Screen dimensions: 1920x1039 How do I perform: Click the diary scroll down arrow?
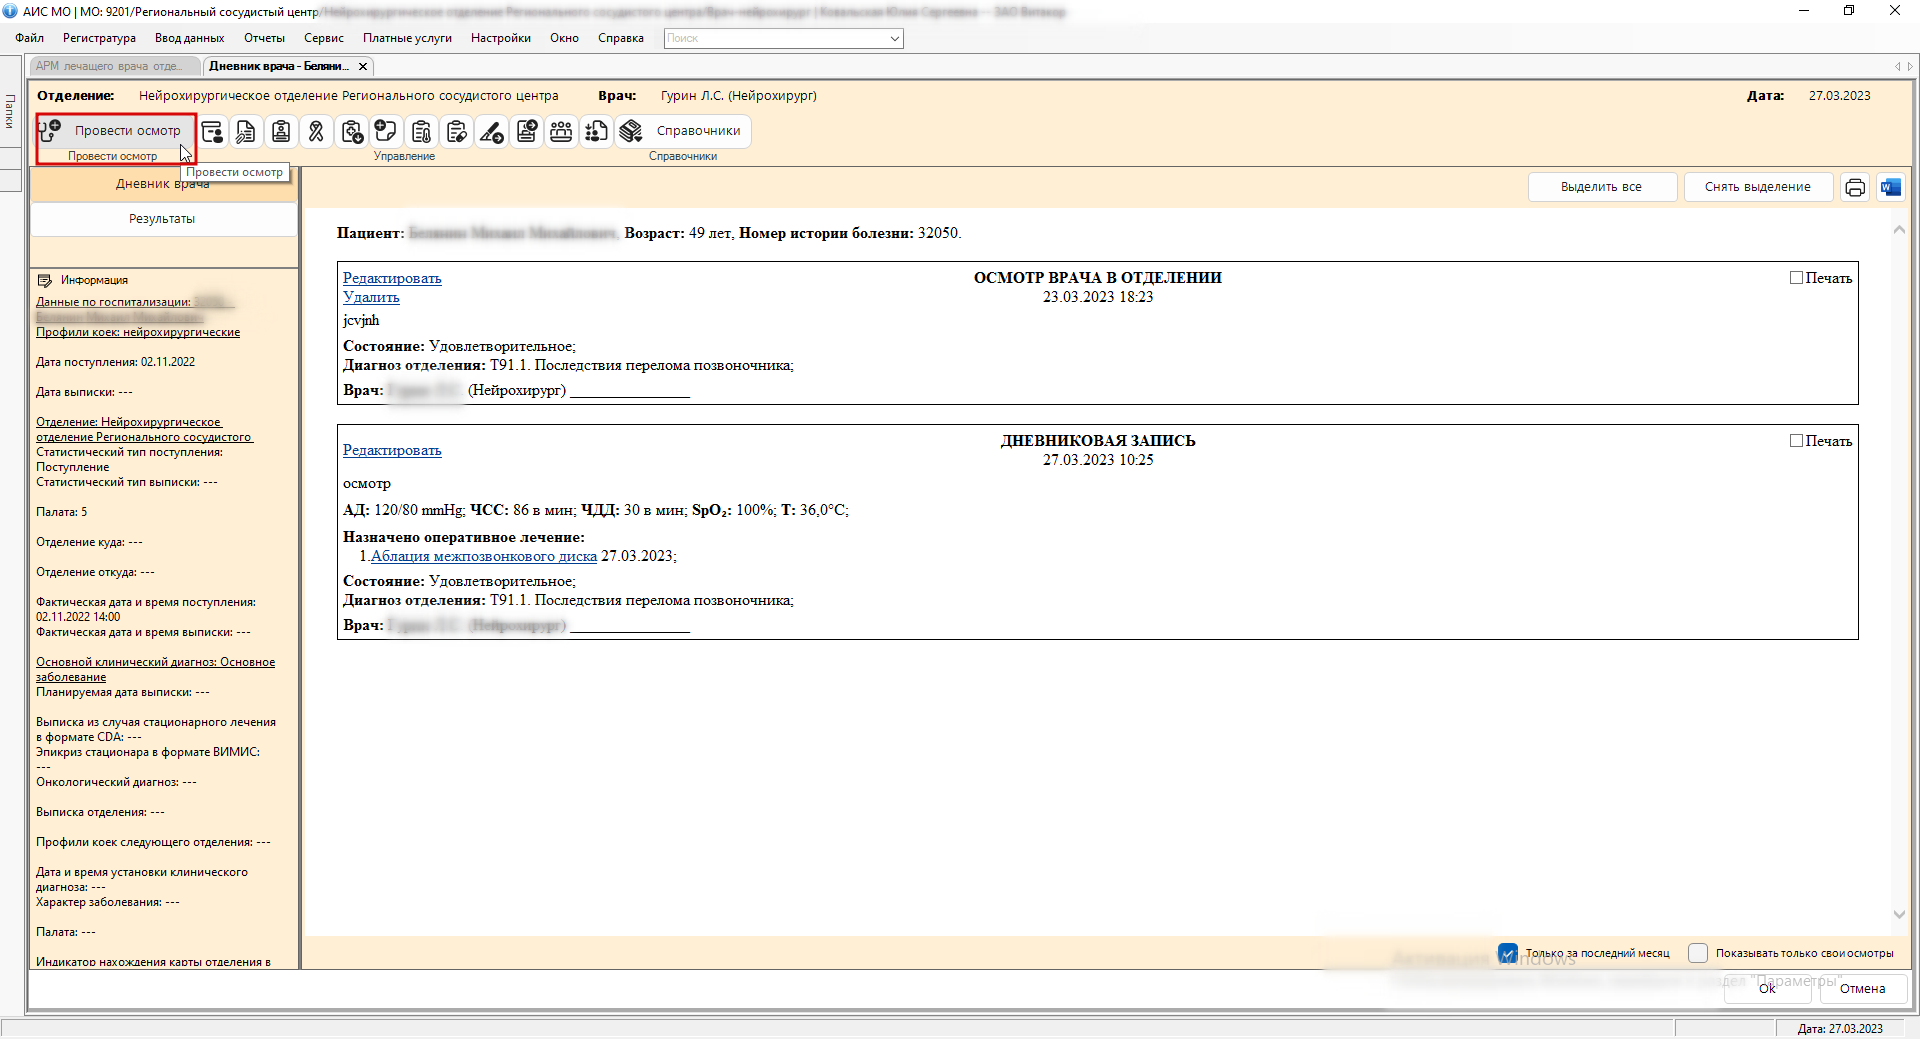1899,914
